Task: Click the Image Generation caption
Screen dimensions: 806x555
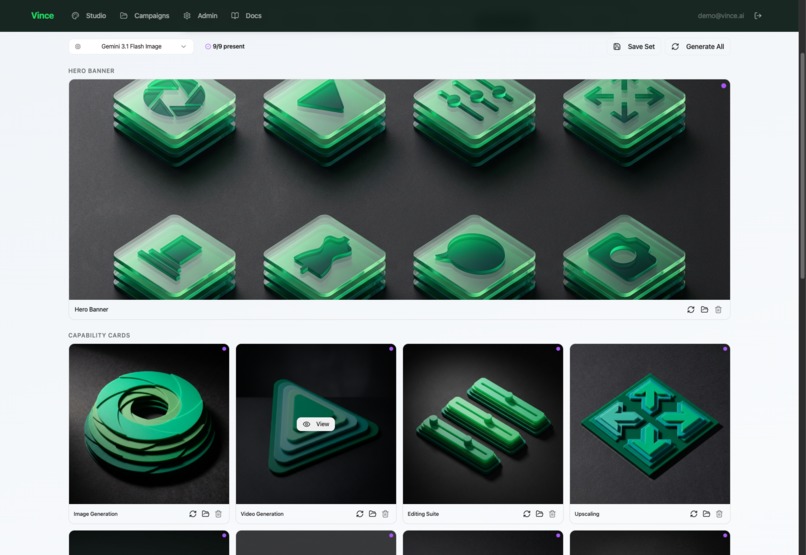Action: 96,514
